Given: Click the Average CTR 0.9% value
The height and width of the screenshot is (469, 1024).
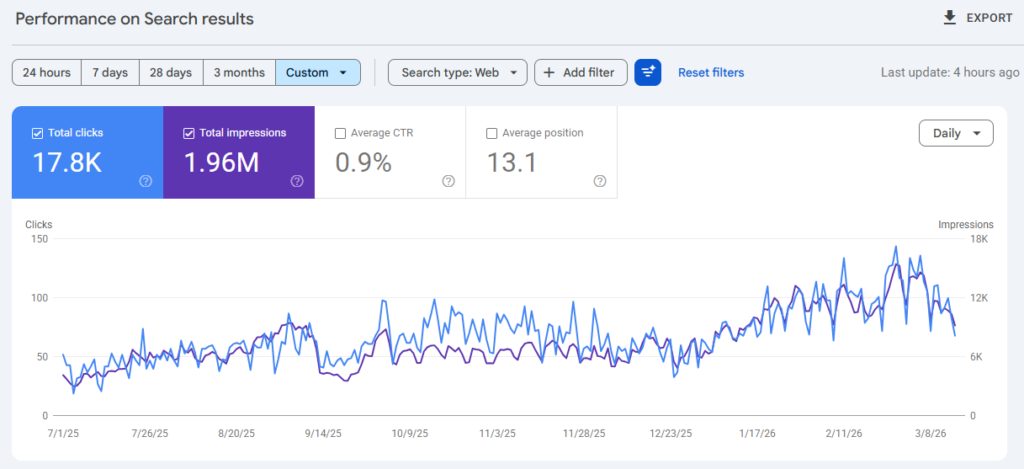Looking at the screenshot, I should click(364, 162).
